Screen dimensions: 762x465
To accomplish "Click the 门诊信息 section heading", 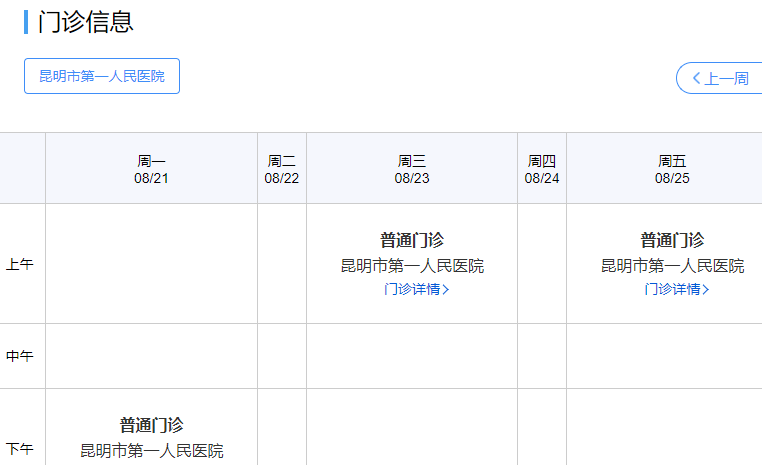I will click(x=85, y=22).
